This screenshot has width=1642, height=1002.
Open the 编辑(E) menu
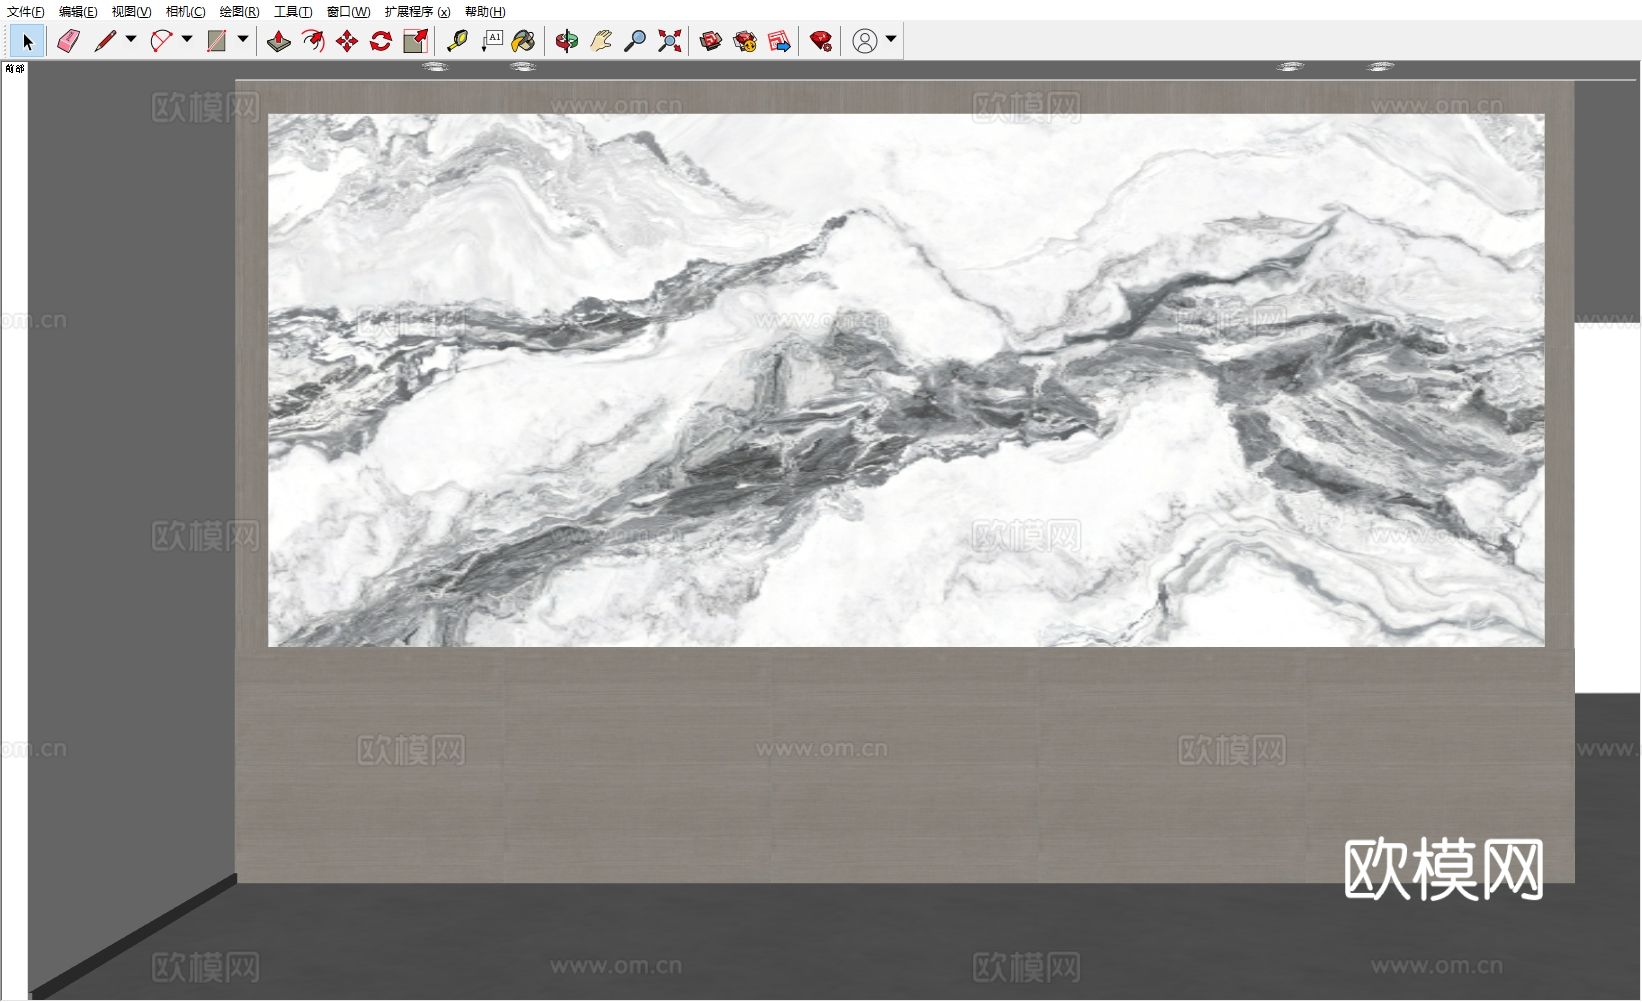click(78, 12)
